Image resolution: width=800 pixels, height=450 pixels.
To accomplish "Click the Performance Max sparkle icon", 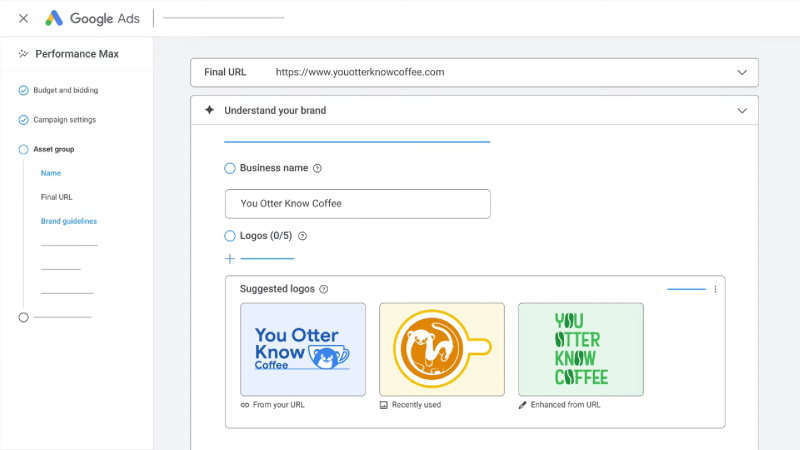I will 23,54.
